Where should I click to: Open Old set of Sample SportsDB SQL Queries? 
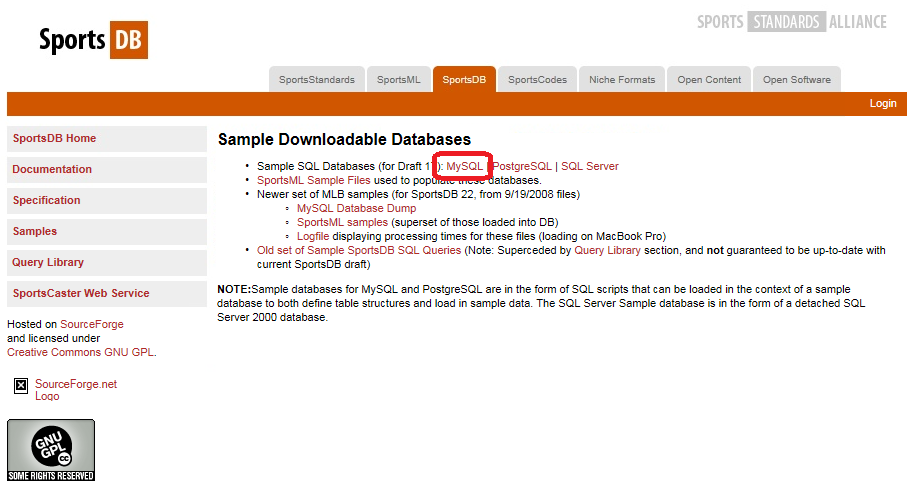[359, 251]
